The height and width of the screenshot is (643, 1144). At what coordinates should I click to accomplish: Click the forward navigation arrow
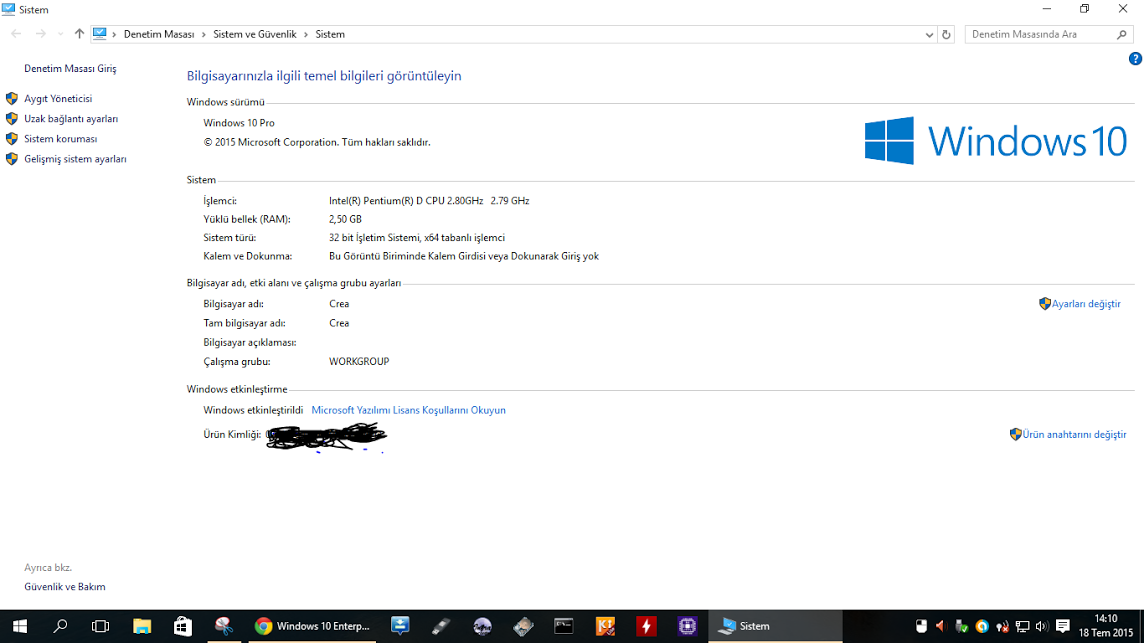pos(40,34)
